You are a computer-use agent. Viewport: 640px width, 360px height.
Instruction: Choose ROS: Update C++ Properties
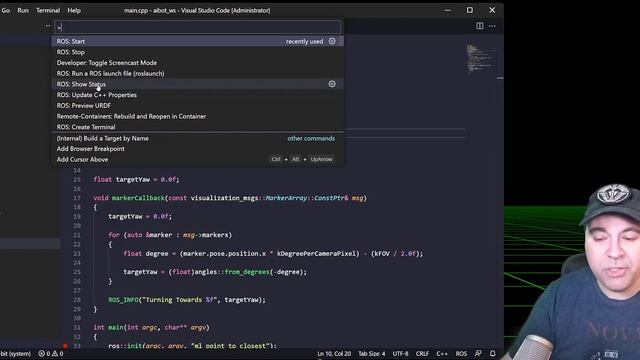coord(198,95)
